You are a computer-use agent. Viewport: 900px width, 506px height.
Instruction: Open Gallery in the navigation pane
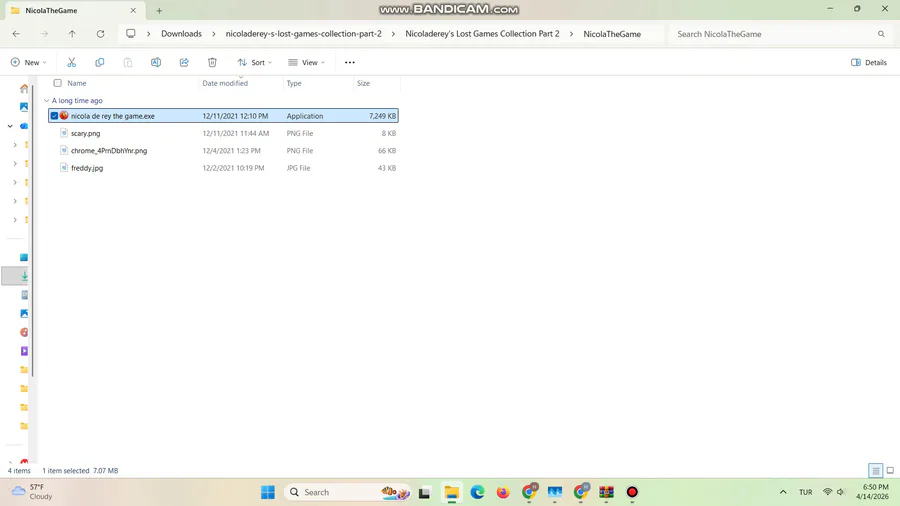(x=24, y=107)
